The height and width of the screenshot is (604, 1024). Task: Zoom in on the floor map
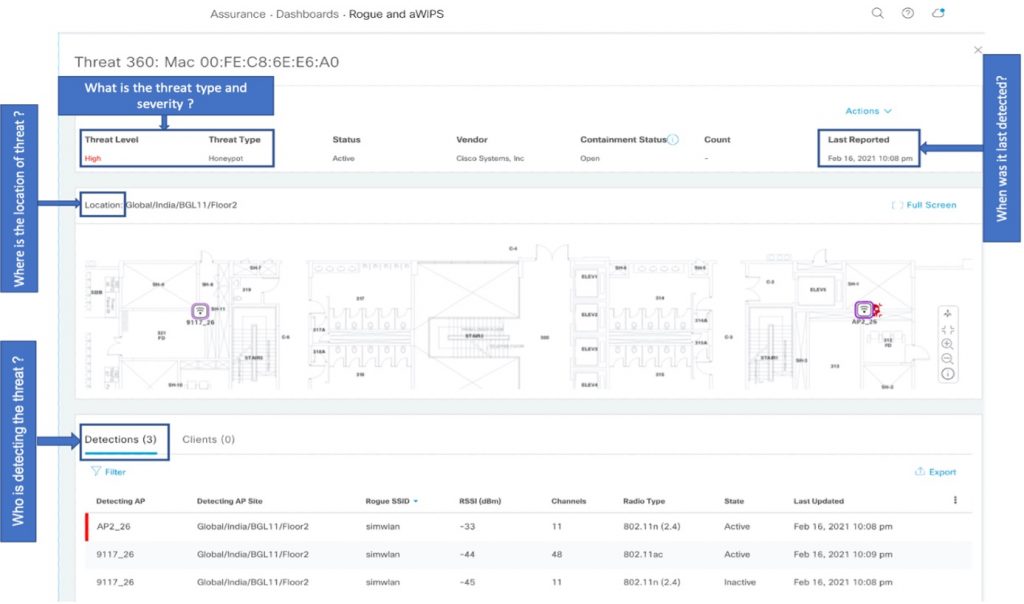[947, 344]
